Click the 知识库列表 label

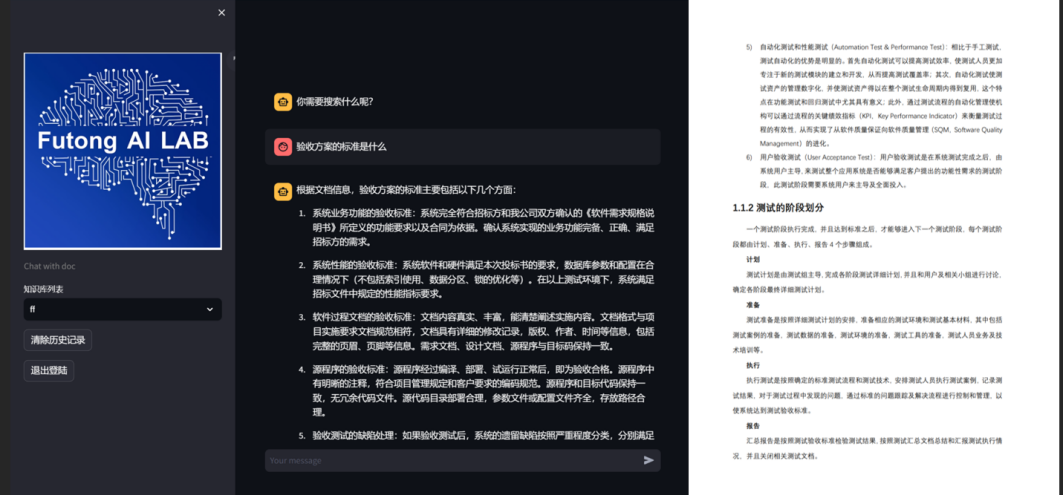pos(44,289)
